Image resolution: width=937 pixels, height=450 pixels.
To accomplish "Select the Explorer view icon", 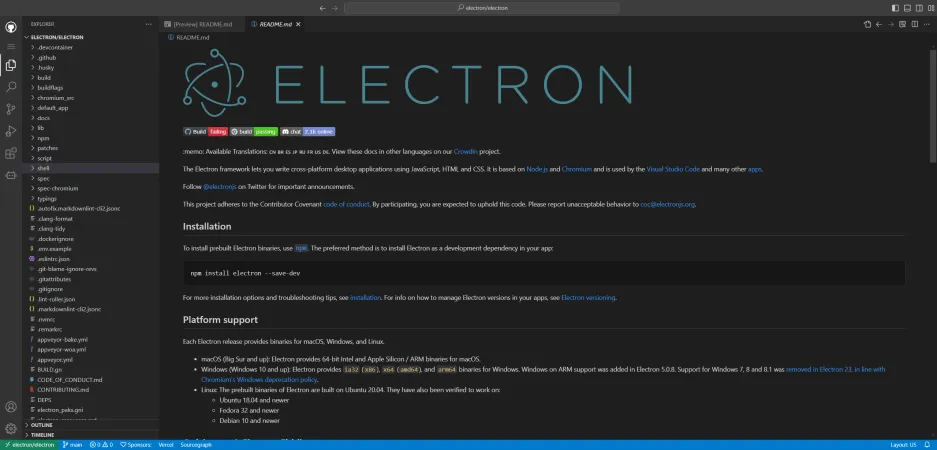I will pos(11,65).
